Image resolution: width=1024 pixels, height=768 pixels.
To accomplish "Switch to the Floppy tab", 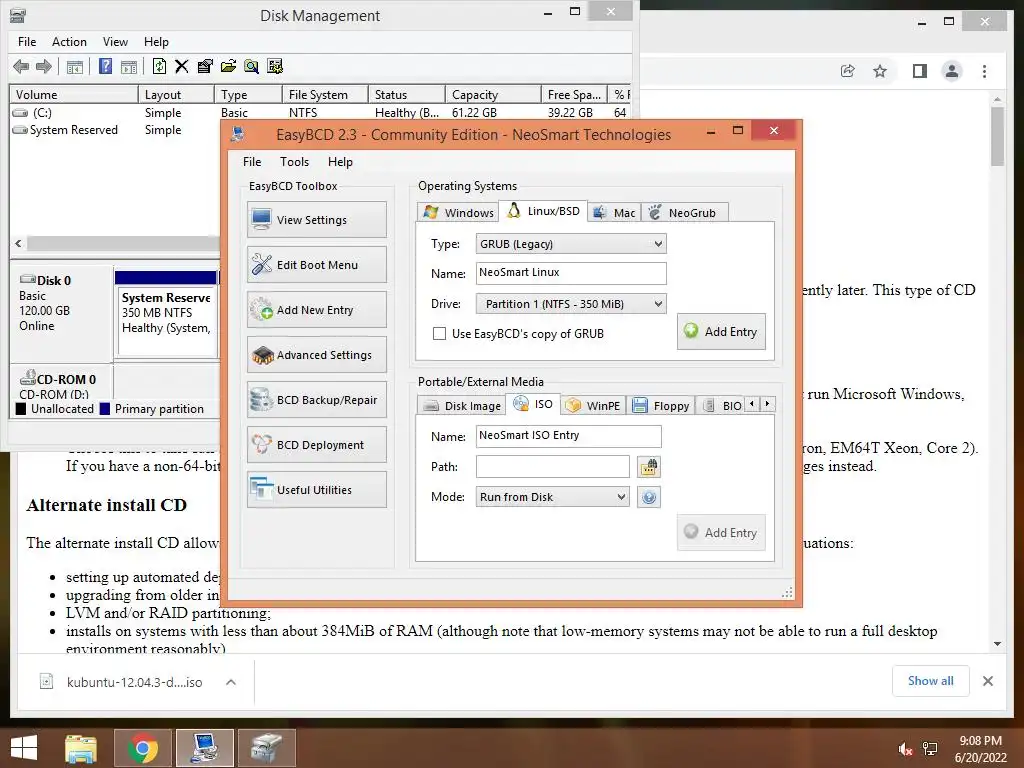I will (661, 406).
